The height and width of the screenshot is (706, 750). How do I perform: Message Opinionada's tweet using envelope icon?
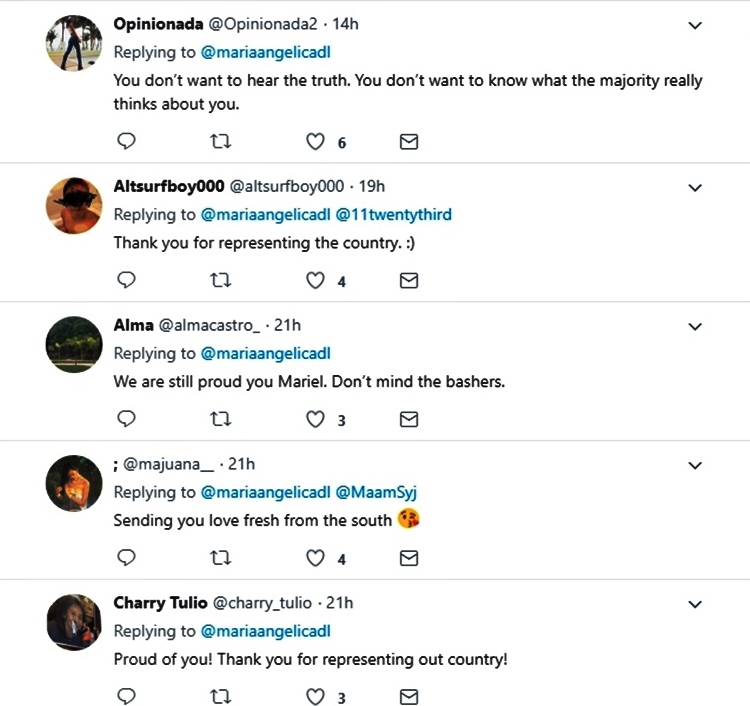tap(408, 142)
